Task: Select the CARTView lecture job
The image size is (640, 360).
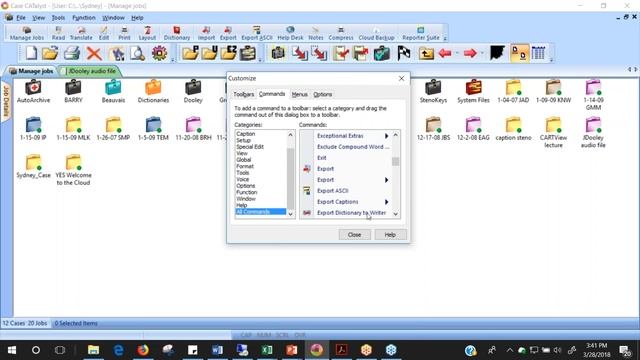Action: 553,133
